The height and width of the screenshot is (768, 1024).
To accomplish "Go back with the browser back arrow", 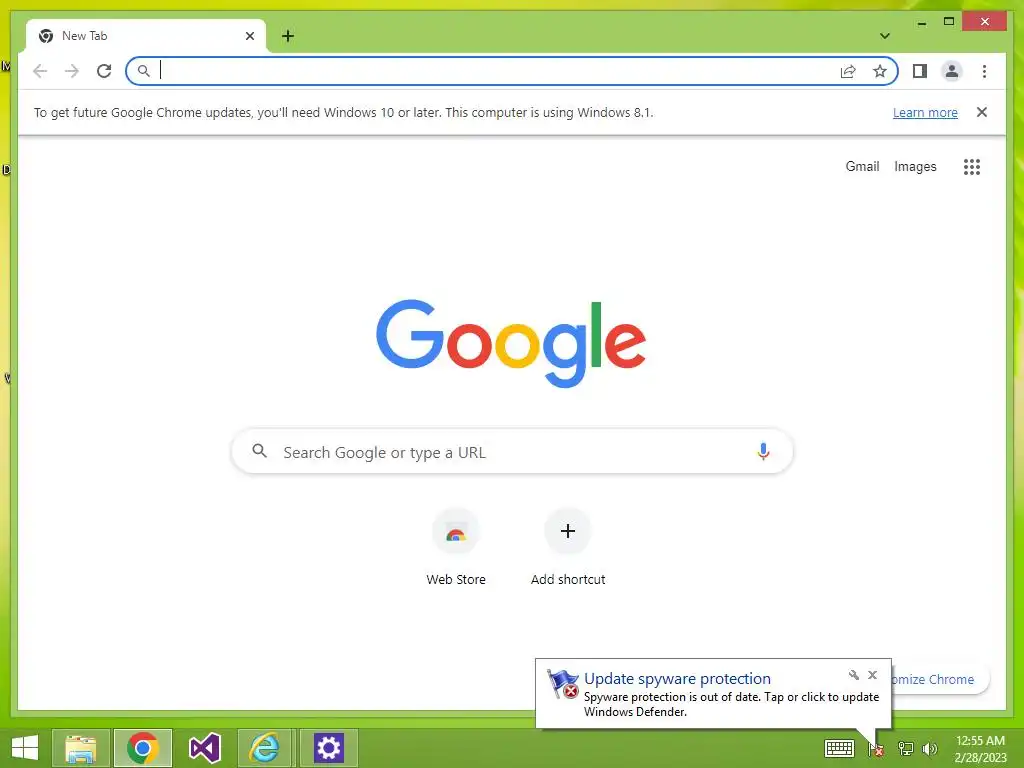I will (x=40, y=71).
